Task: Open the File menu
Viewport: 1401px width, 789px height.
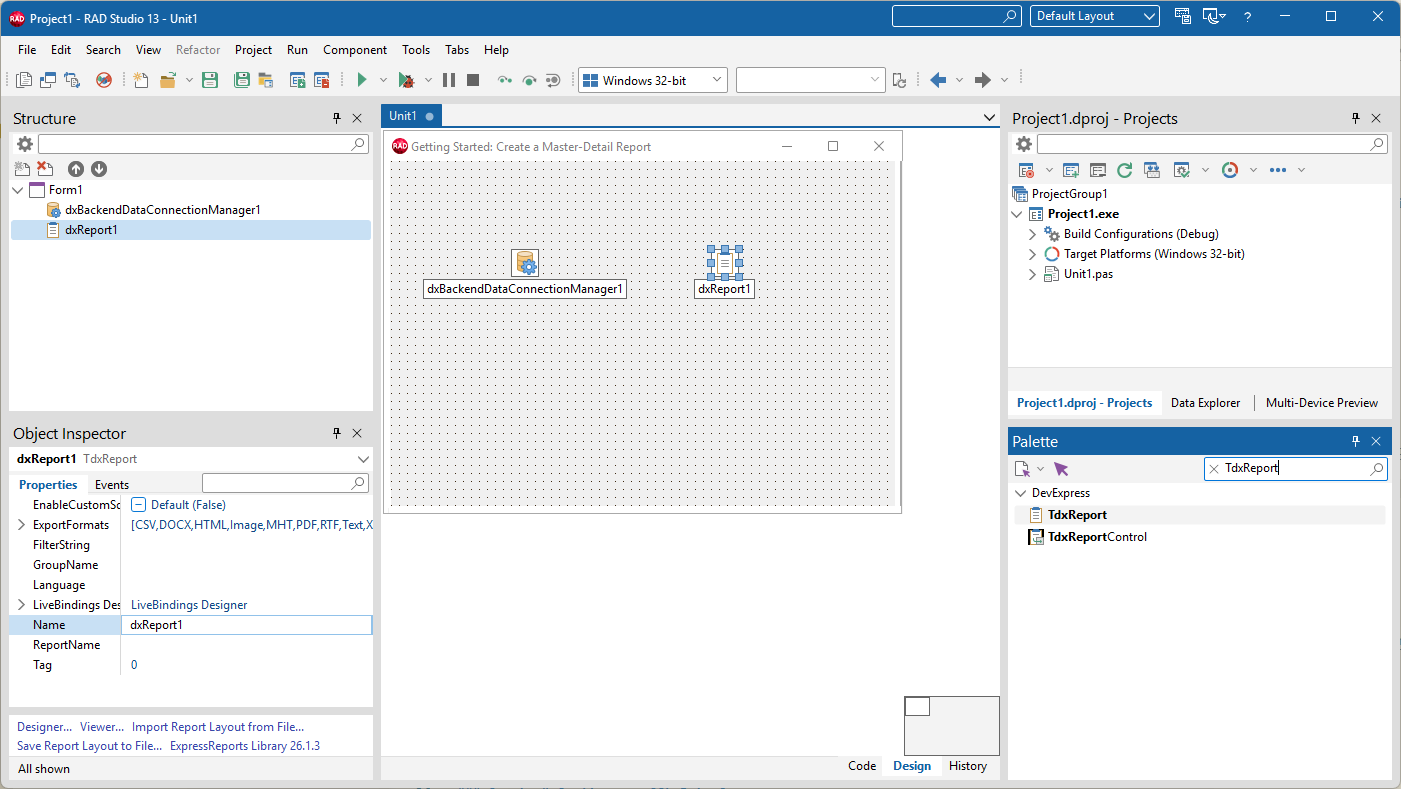Action: [27, 50]
